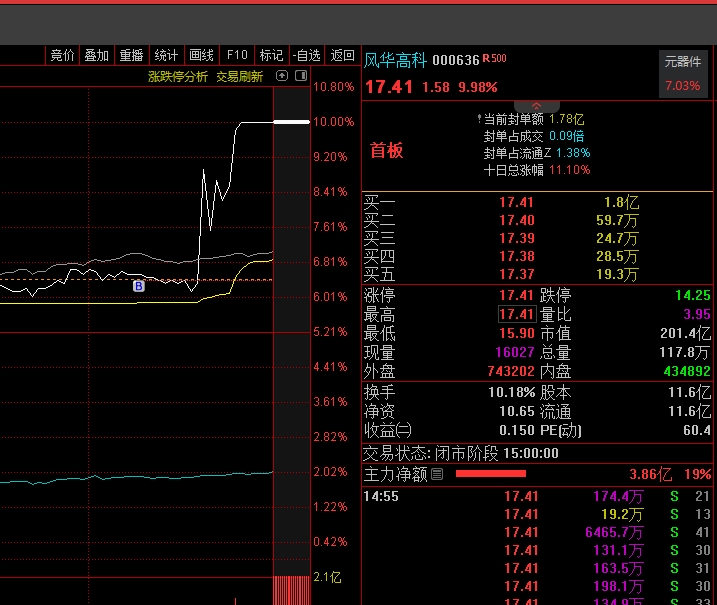Click the B buy marker on chart
Screen dimensions: 717x605
pos(139,286)
